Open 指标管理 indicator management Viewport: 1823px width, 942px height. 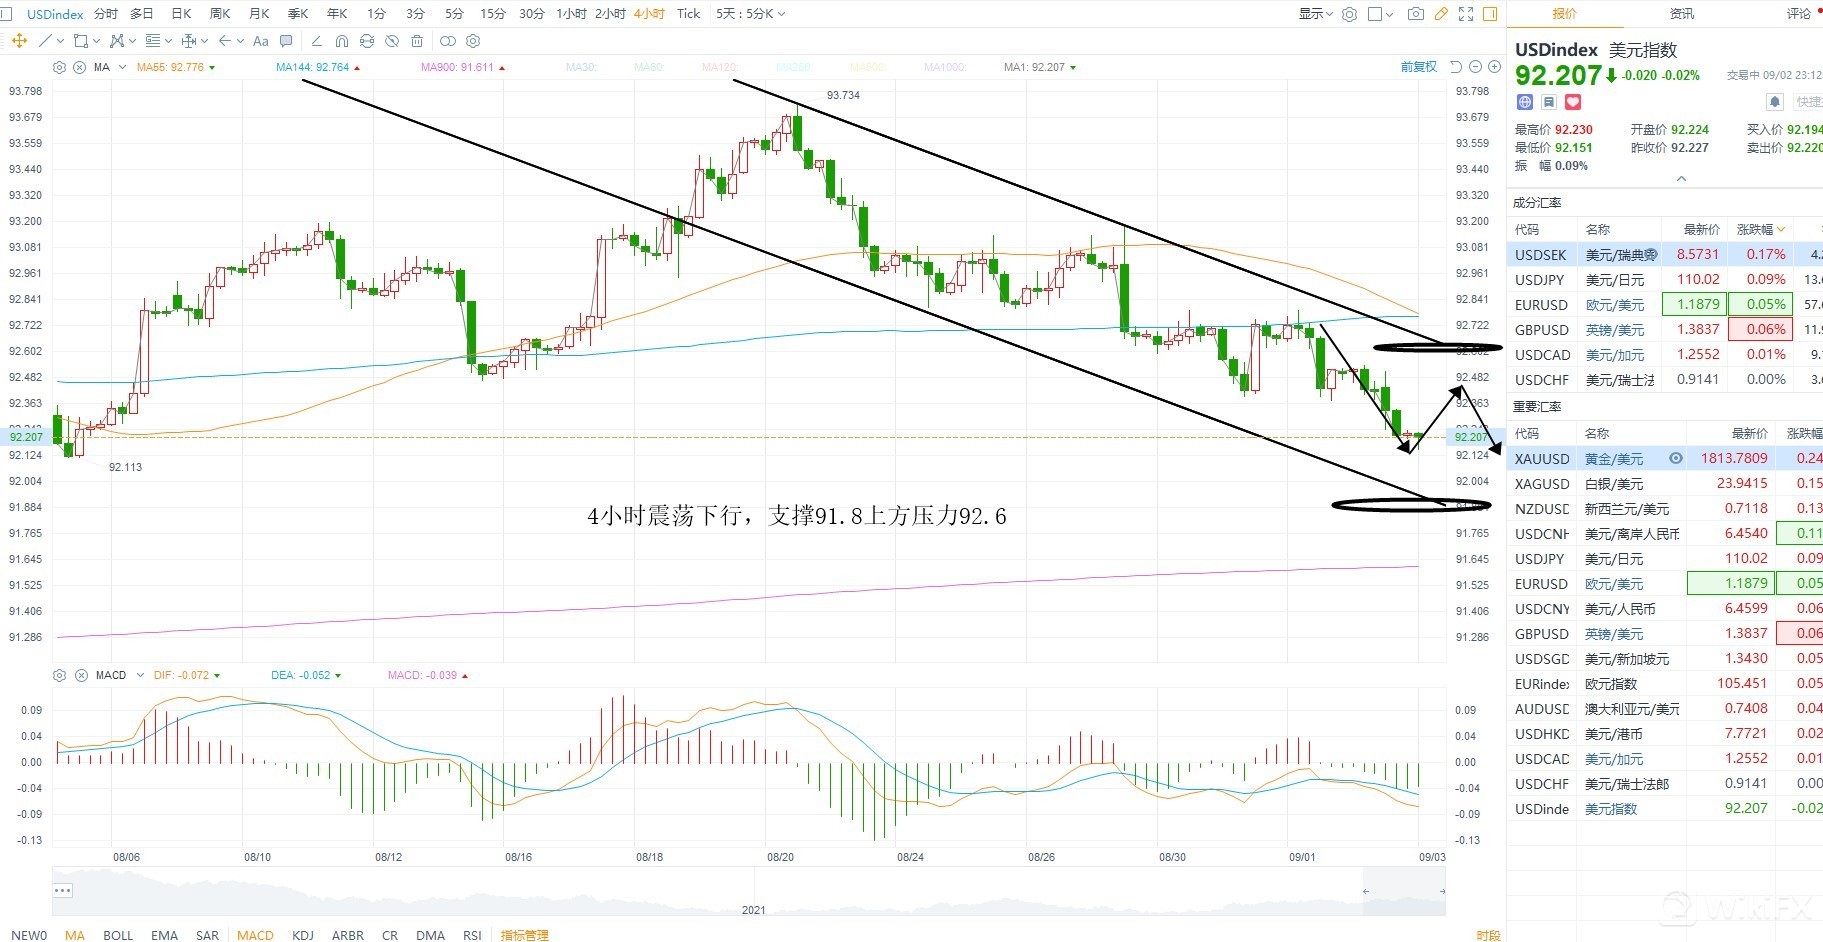click(524, 935)
